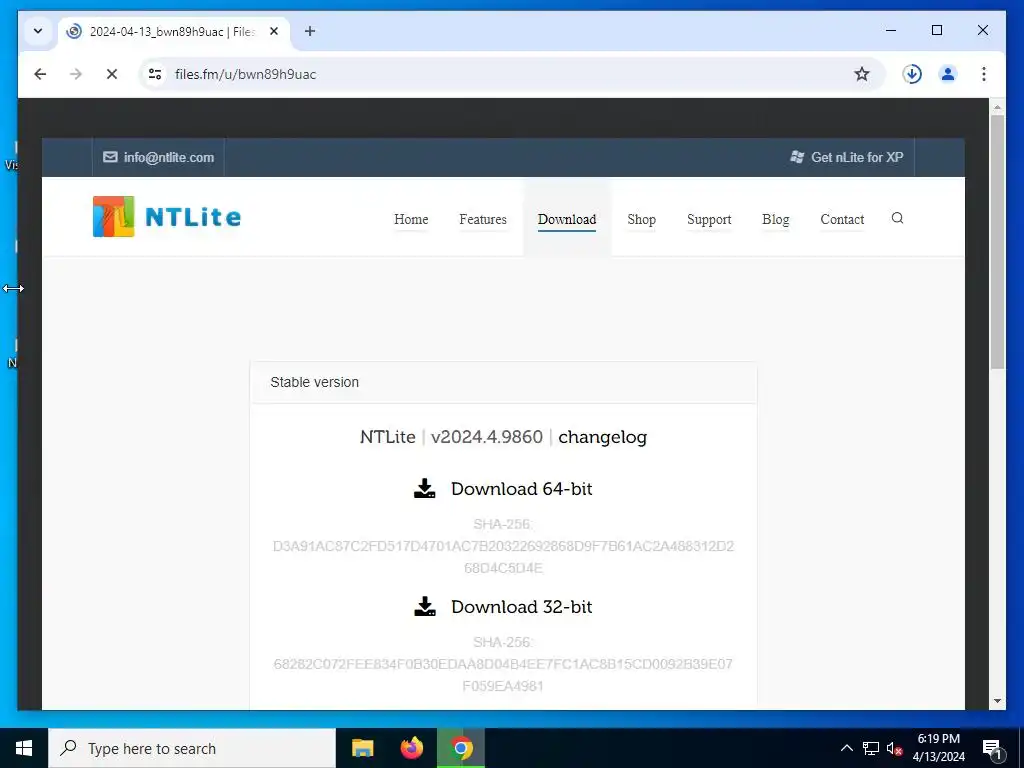The image size is (1024, 768).
Task: Click the Download 32-bit link
Action: [521, 607]
